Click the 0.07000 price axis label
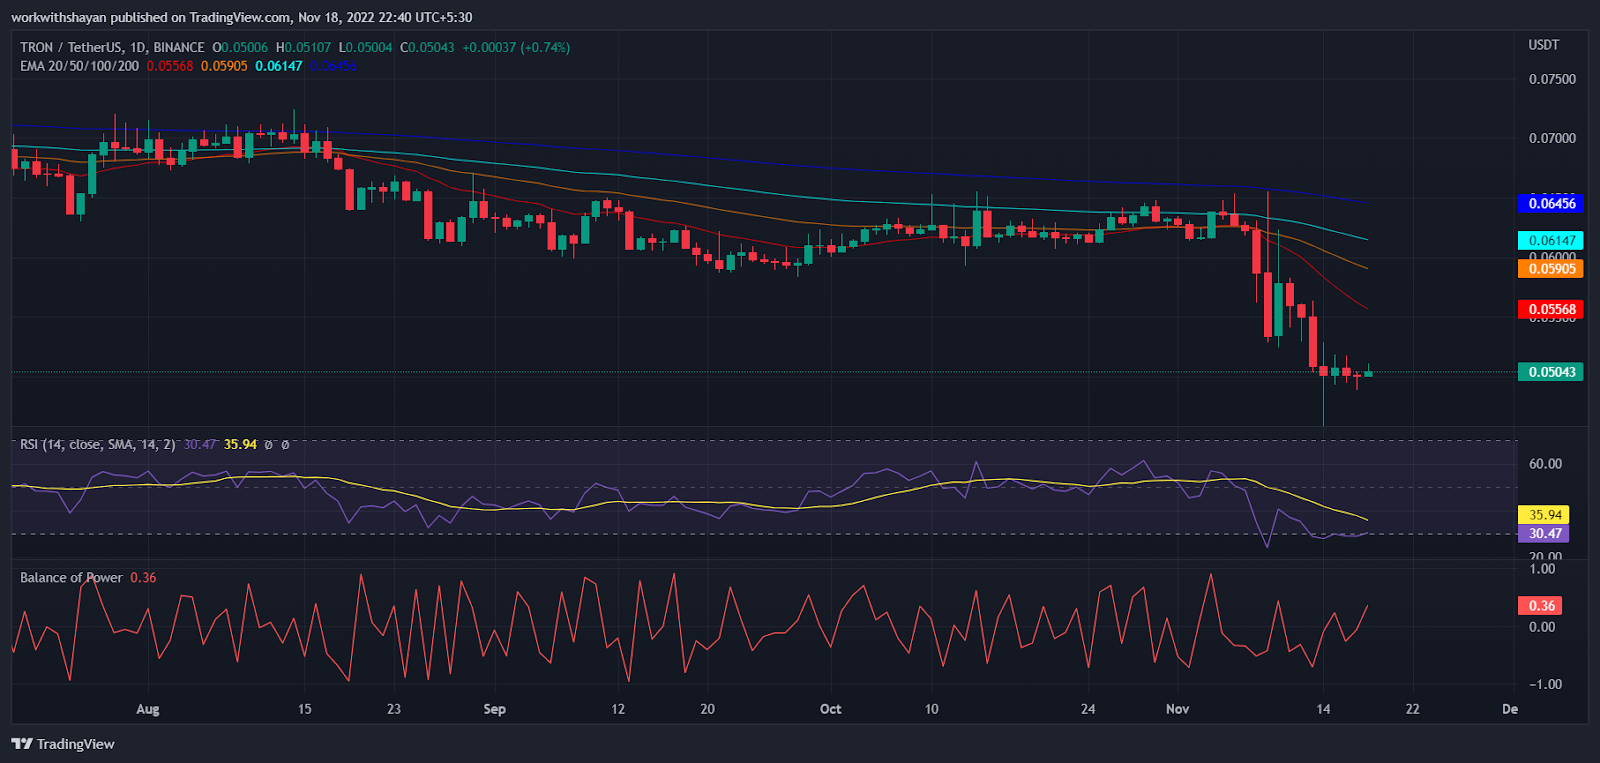Screen dimensions: 1600x763 1552,138
